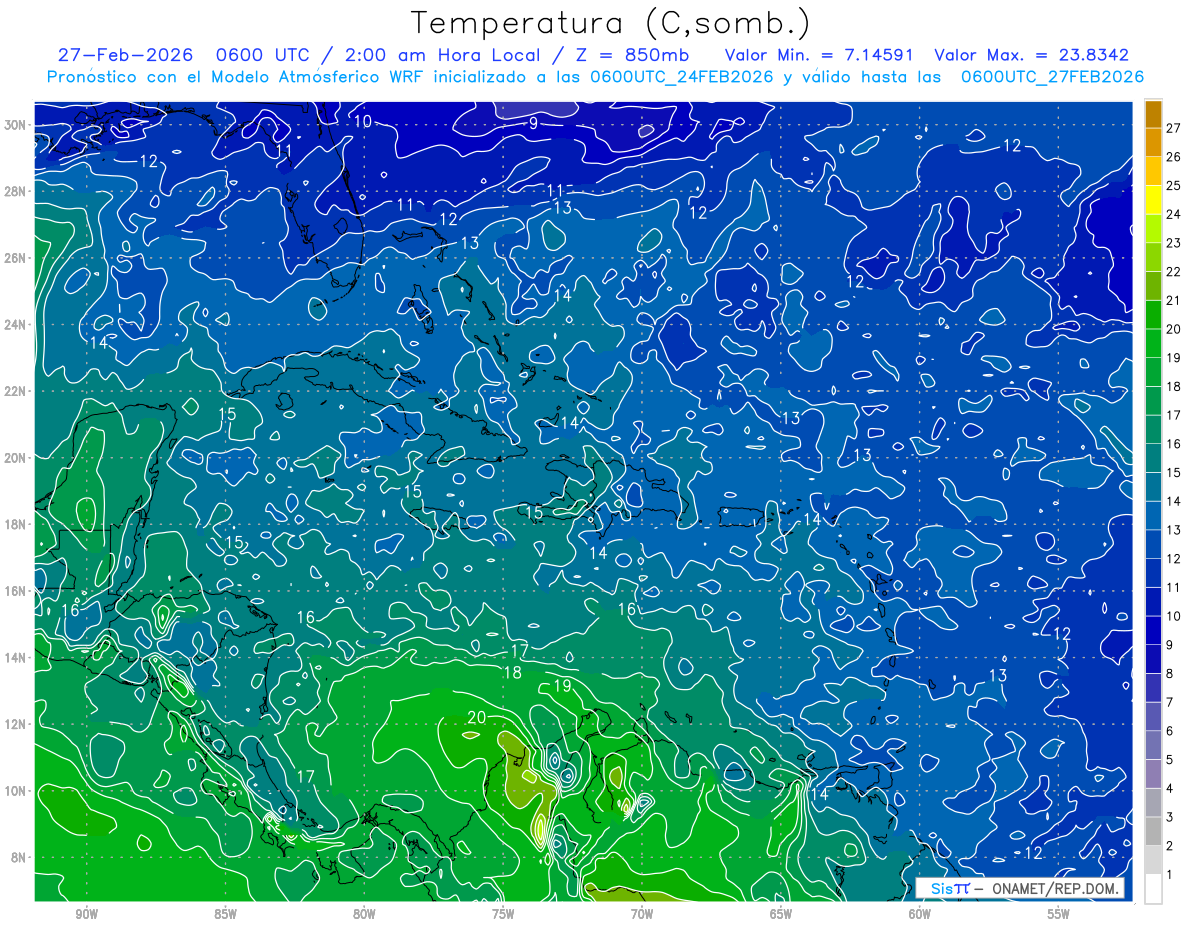Click the 12N latitude label
Image resolution: width=1200 pixels, height=927 pixels.
click(x=16, y=724)
